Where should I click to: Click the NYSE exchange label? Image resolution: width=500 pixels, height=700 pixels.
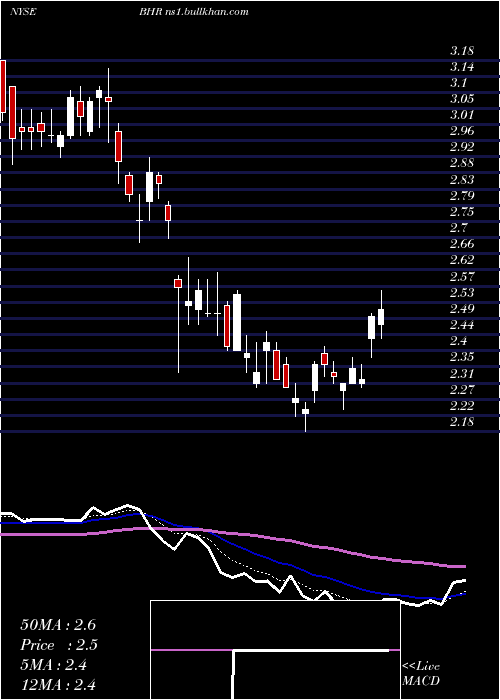pos(23,12)
